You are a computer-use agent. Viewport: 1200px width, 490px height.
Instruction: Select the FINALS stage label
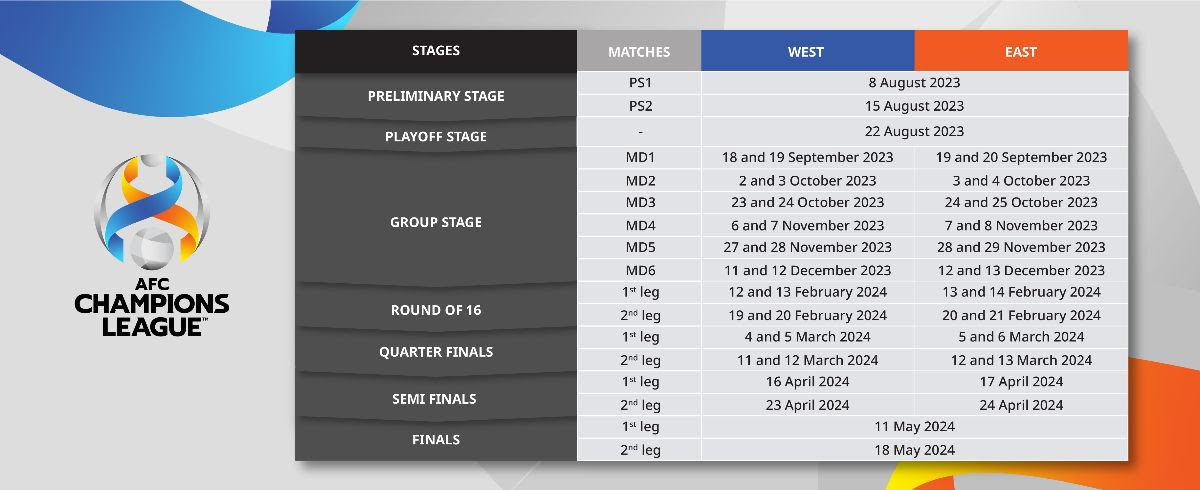pos(436,439)
